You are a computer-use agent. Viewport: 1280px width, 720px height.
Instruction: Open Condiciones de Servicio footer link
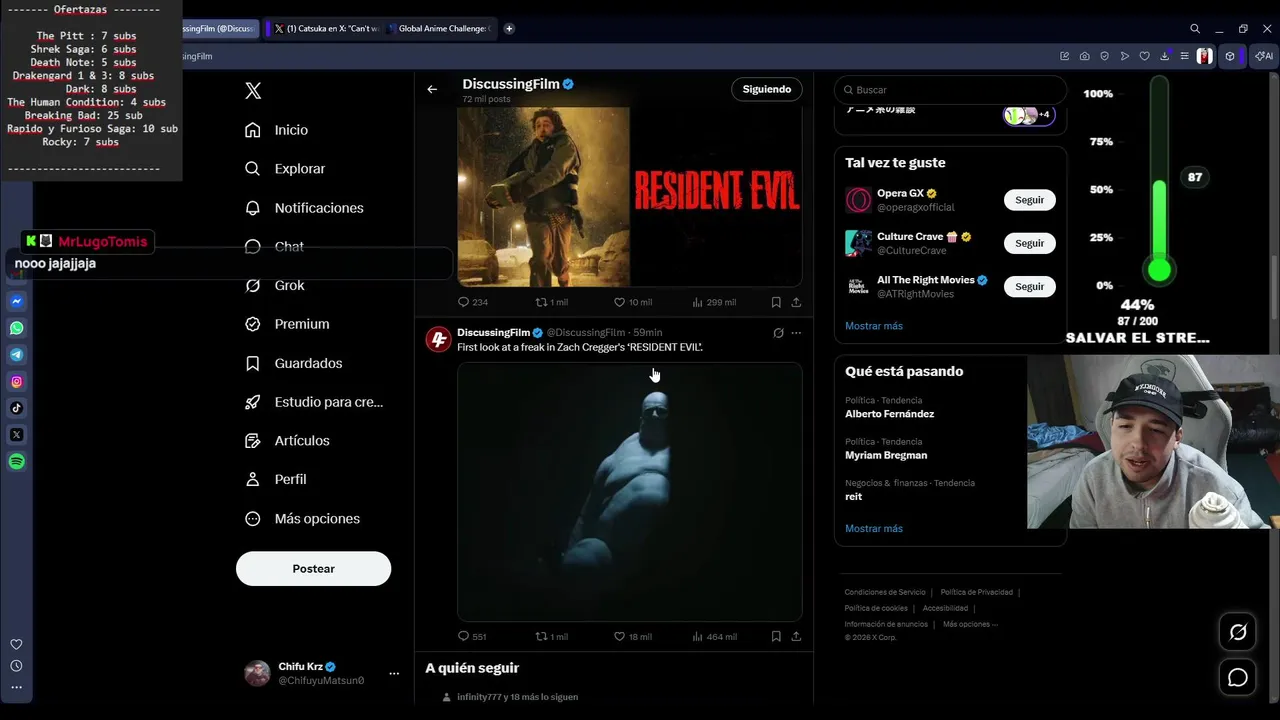885,592
